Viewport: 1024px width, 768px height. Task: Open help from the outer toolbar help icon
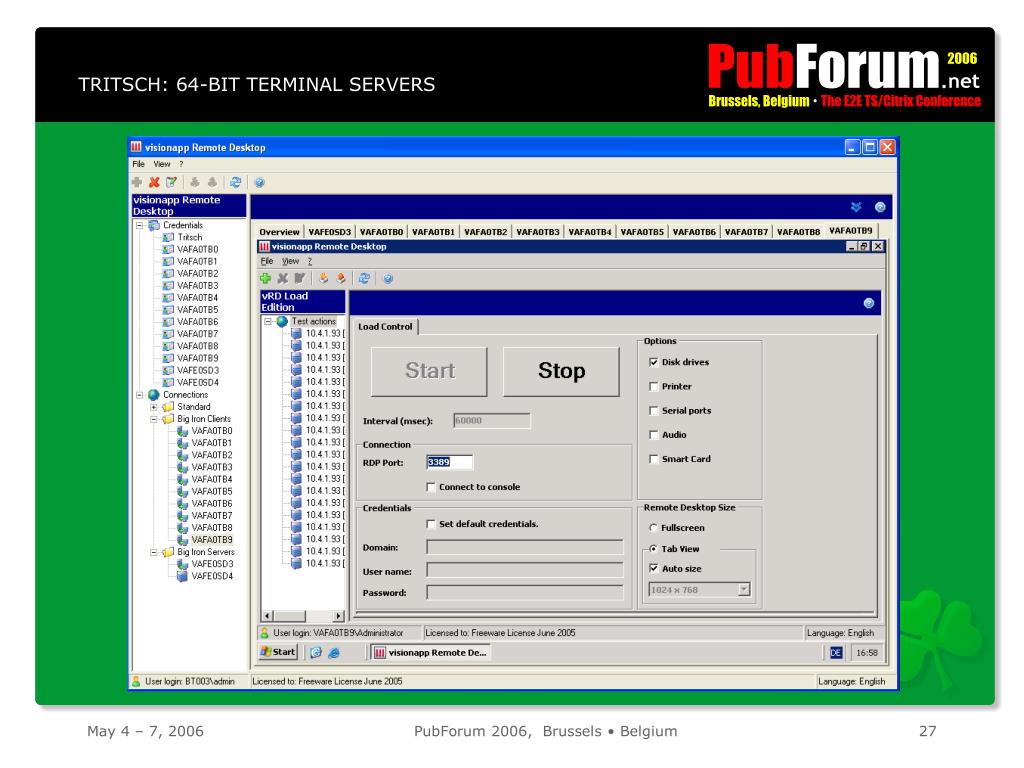tap(259, 183)
